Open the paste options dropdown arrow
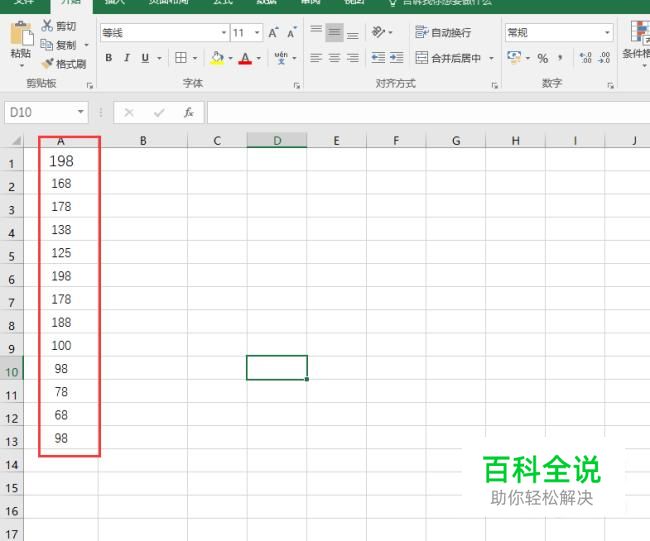650x541 pixels. tap(21, 66)
